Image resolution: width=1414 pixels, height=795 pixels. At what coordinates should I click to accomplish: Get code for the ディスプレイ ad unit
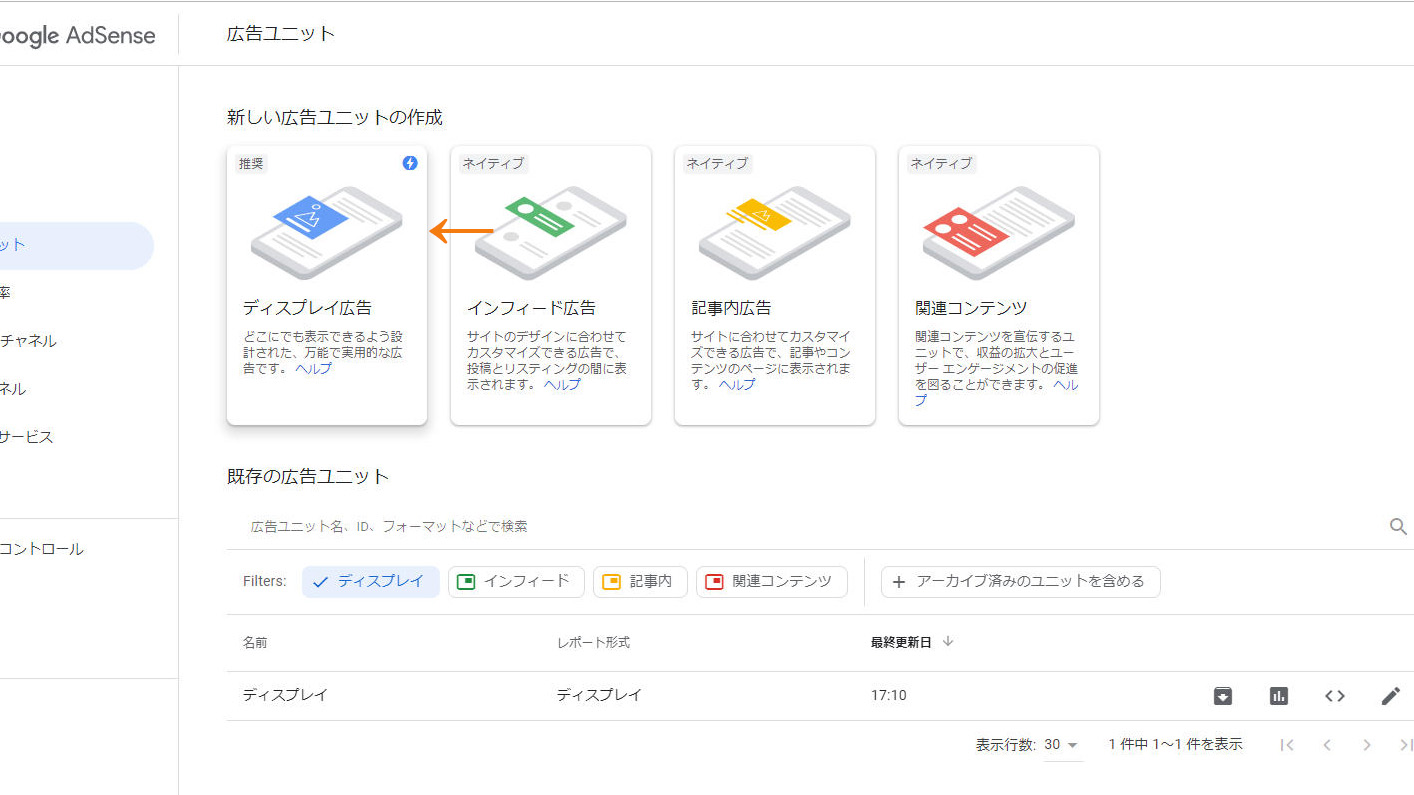point(1335,696)
